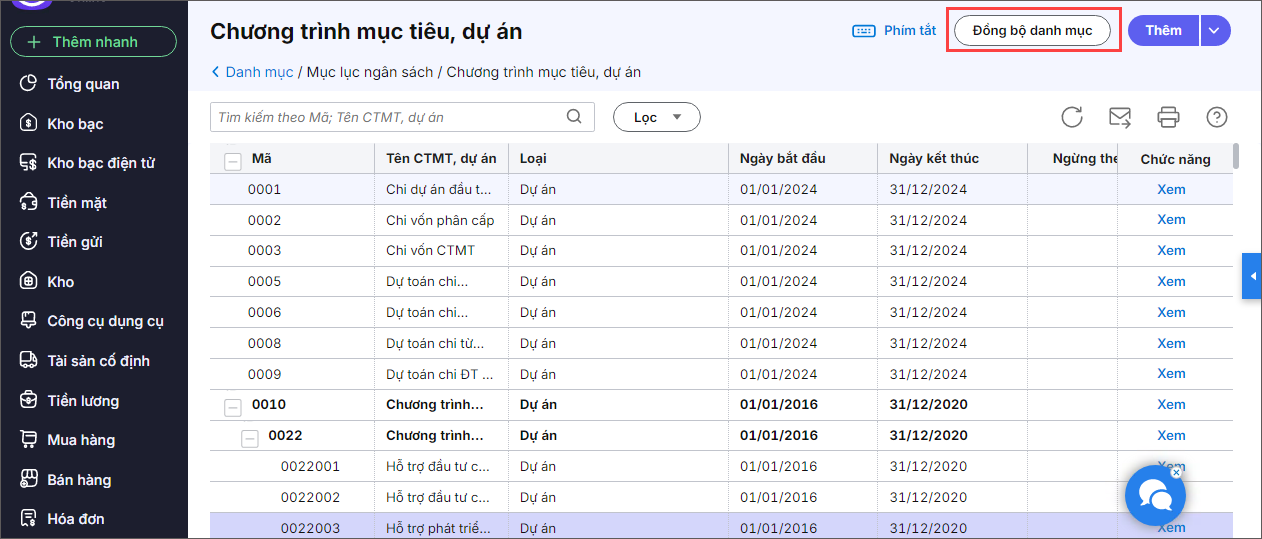Collapse all rows using header Mã toggle
Screen dimensions: 1262x539
point(233,160)
